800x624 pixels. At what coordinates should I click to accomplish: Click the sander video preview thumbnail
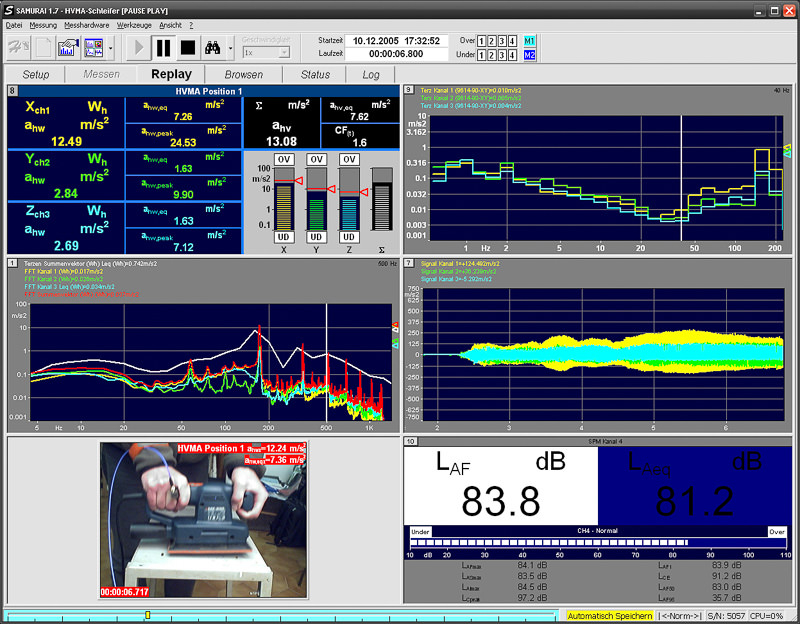(203, 520)
